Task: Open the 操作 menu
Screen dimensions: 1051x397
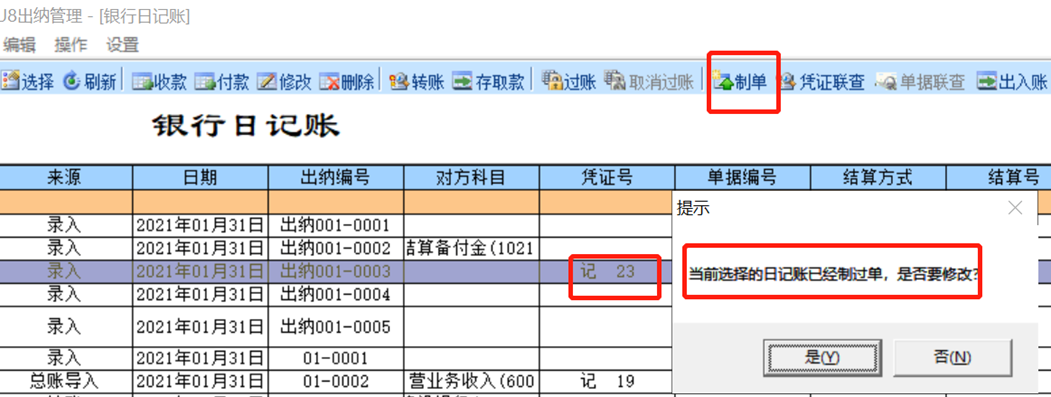Action: 71,45
